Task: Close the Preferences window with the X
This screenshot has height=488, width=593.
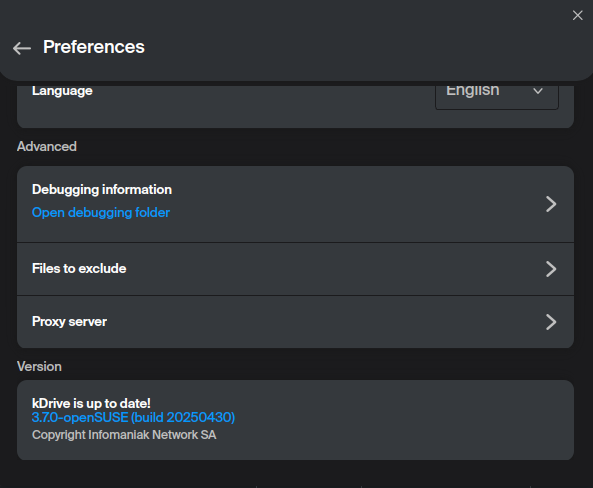Action: coord(577,16)
